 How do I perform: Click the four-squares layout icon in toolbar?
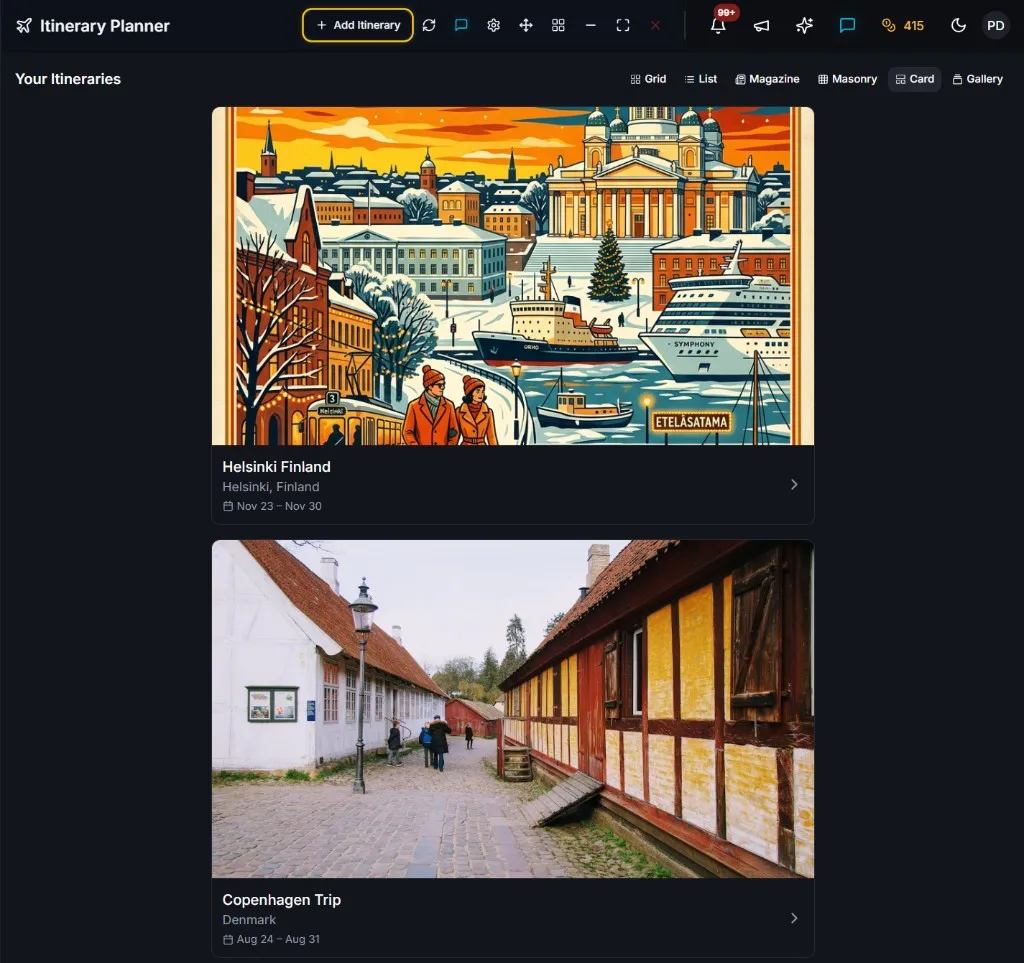pos(558,25)
